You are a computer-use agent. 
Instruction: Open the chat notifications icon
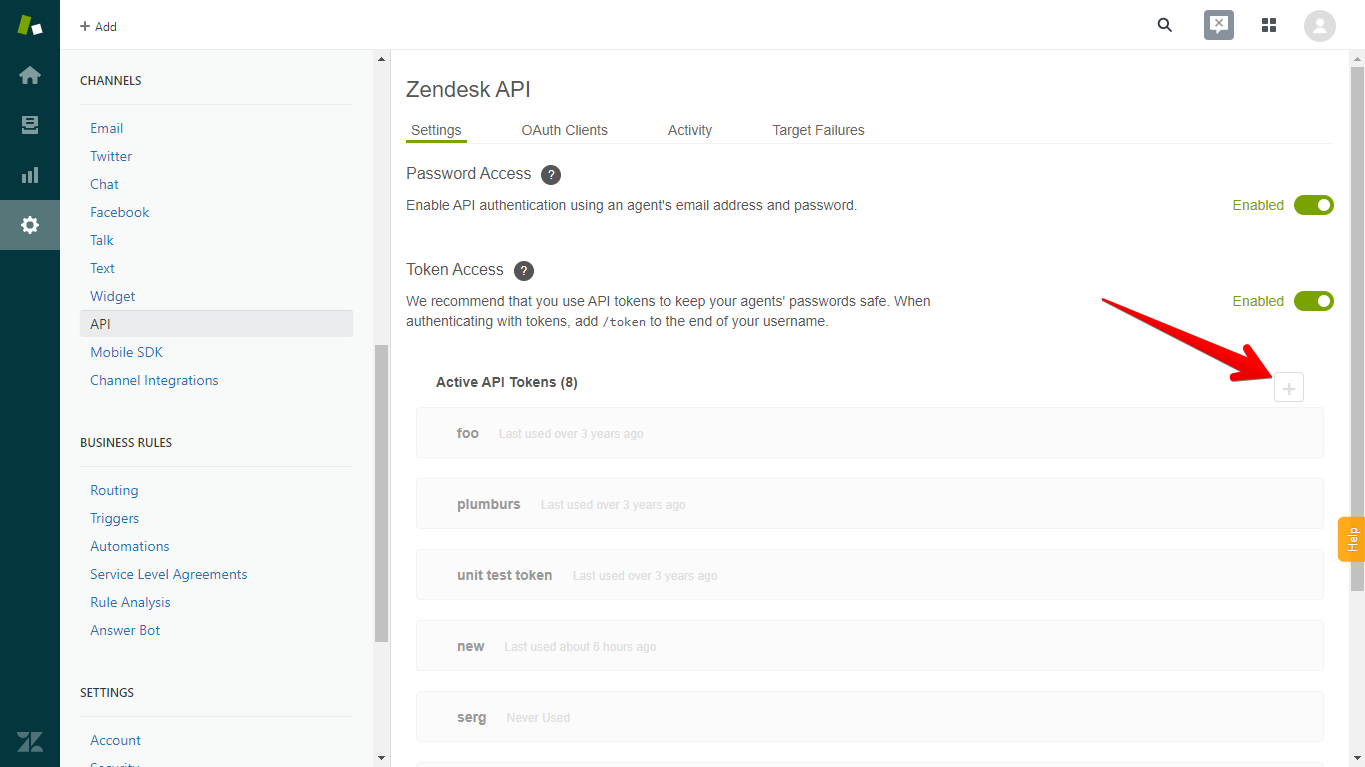(x=1218, y=25)
